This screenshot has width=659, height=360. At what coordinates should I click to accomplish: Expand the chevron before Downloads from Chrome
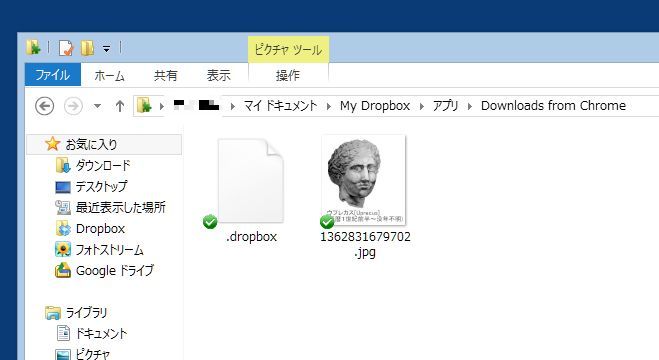click(470, 106)
